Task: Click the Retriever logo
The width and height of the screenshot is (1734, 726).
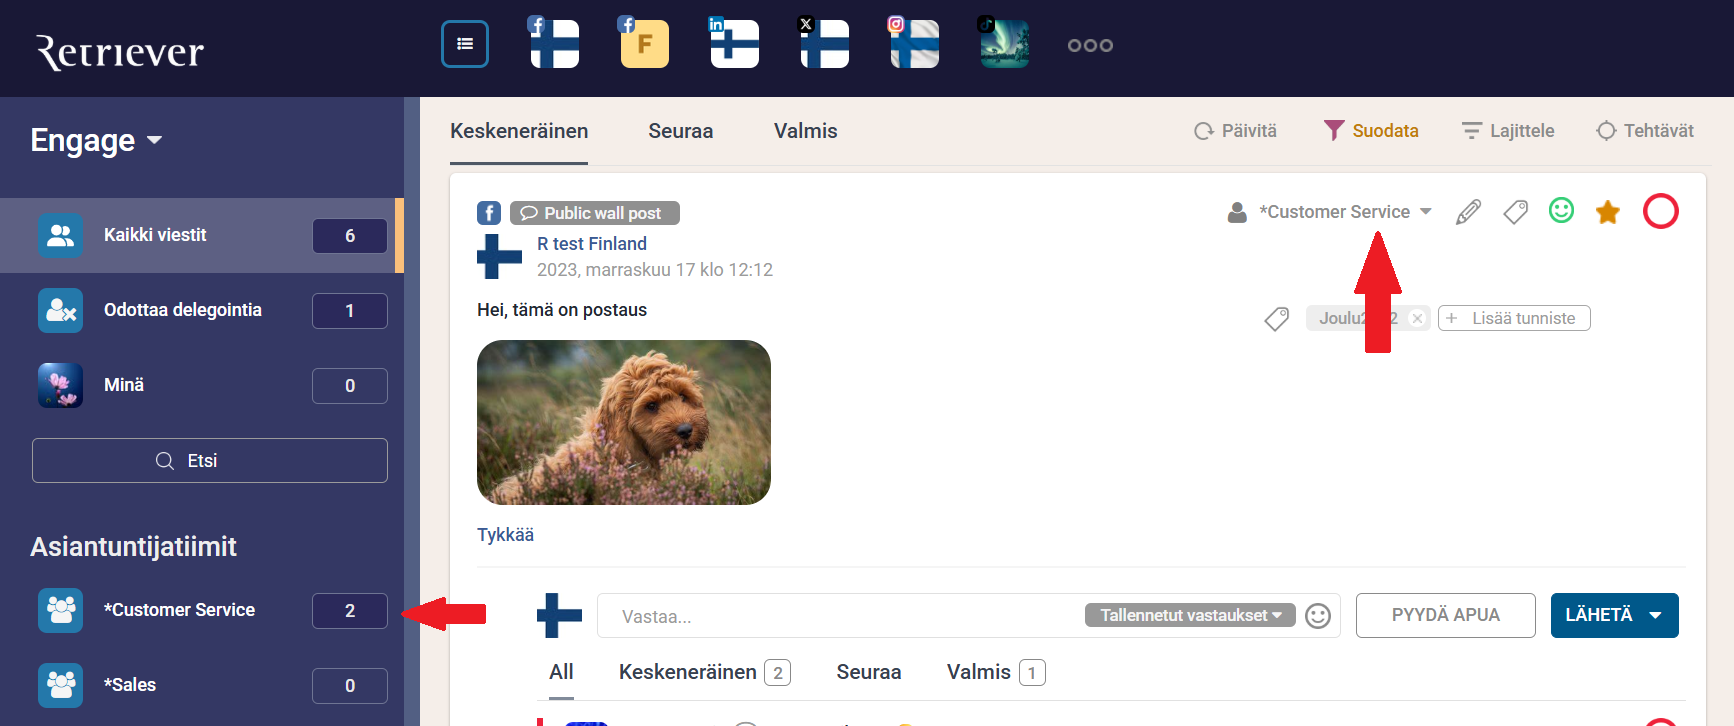Action: coord(120,51)
